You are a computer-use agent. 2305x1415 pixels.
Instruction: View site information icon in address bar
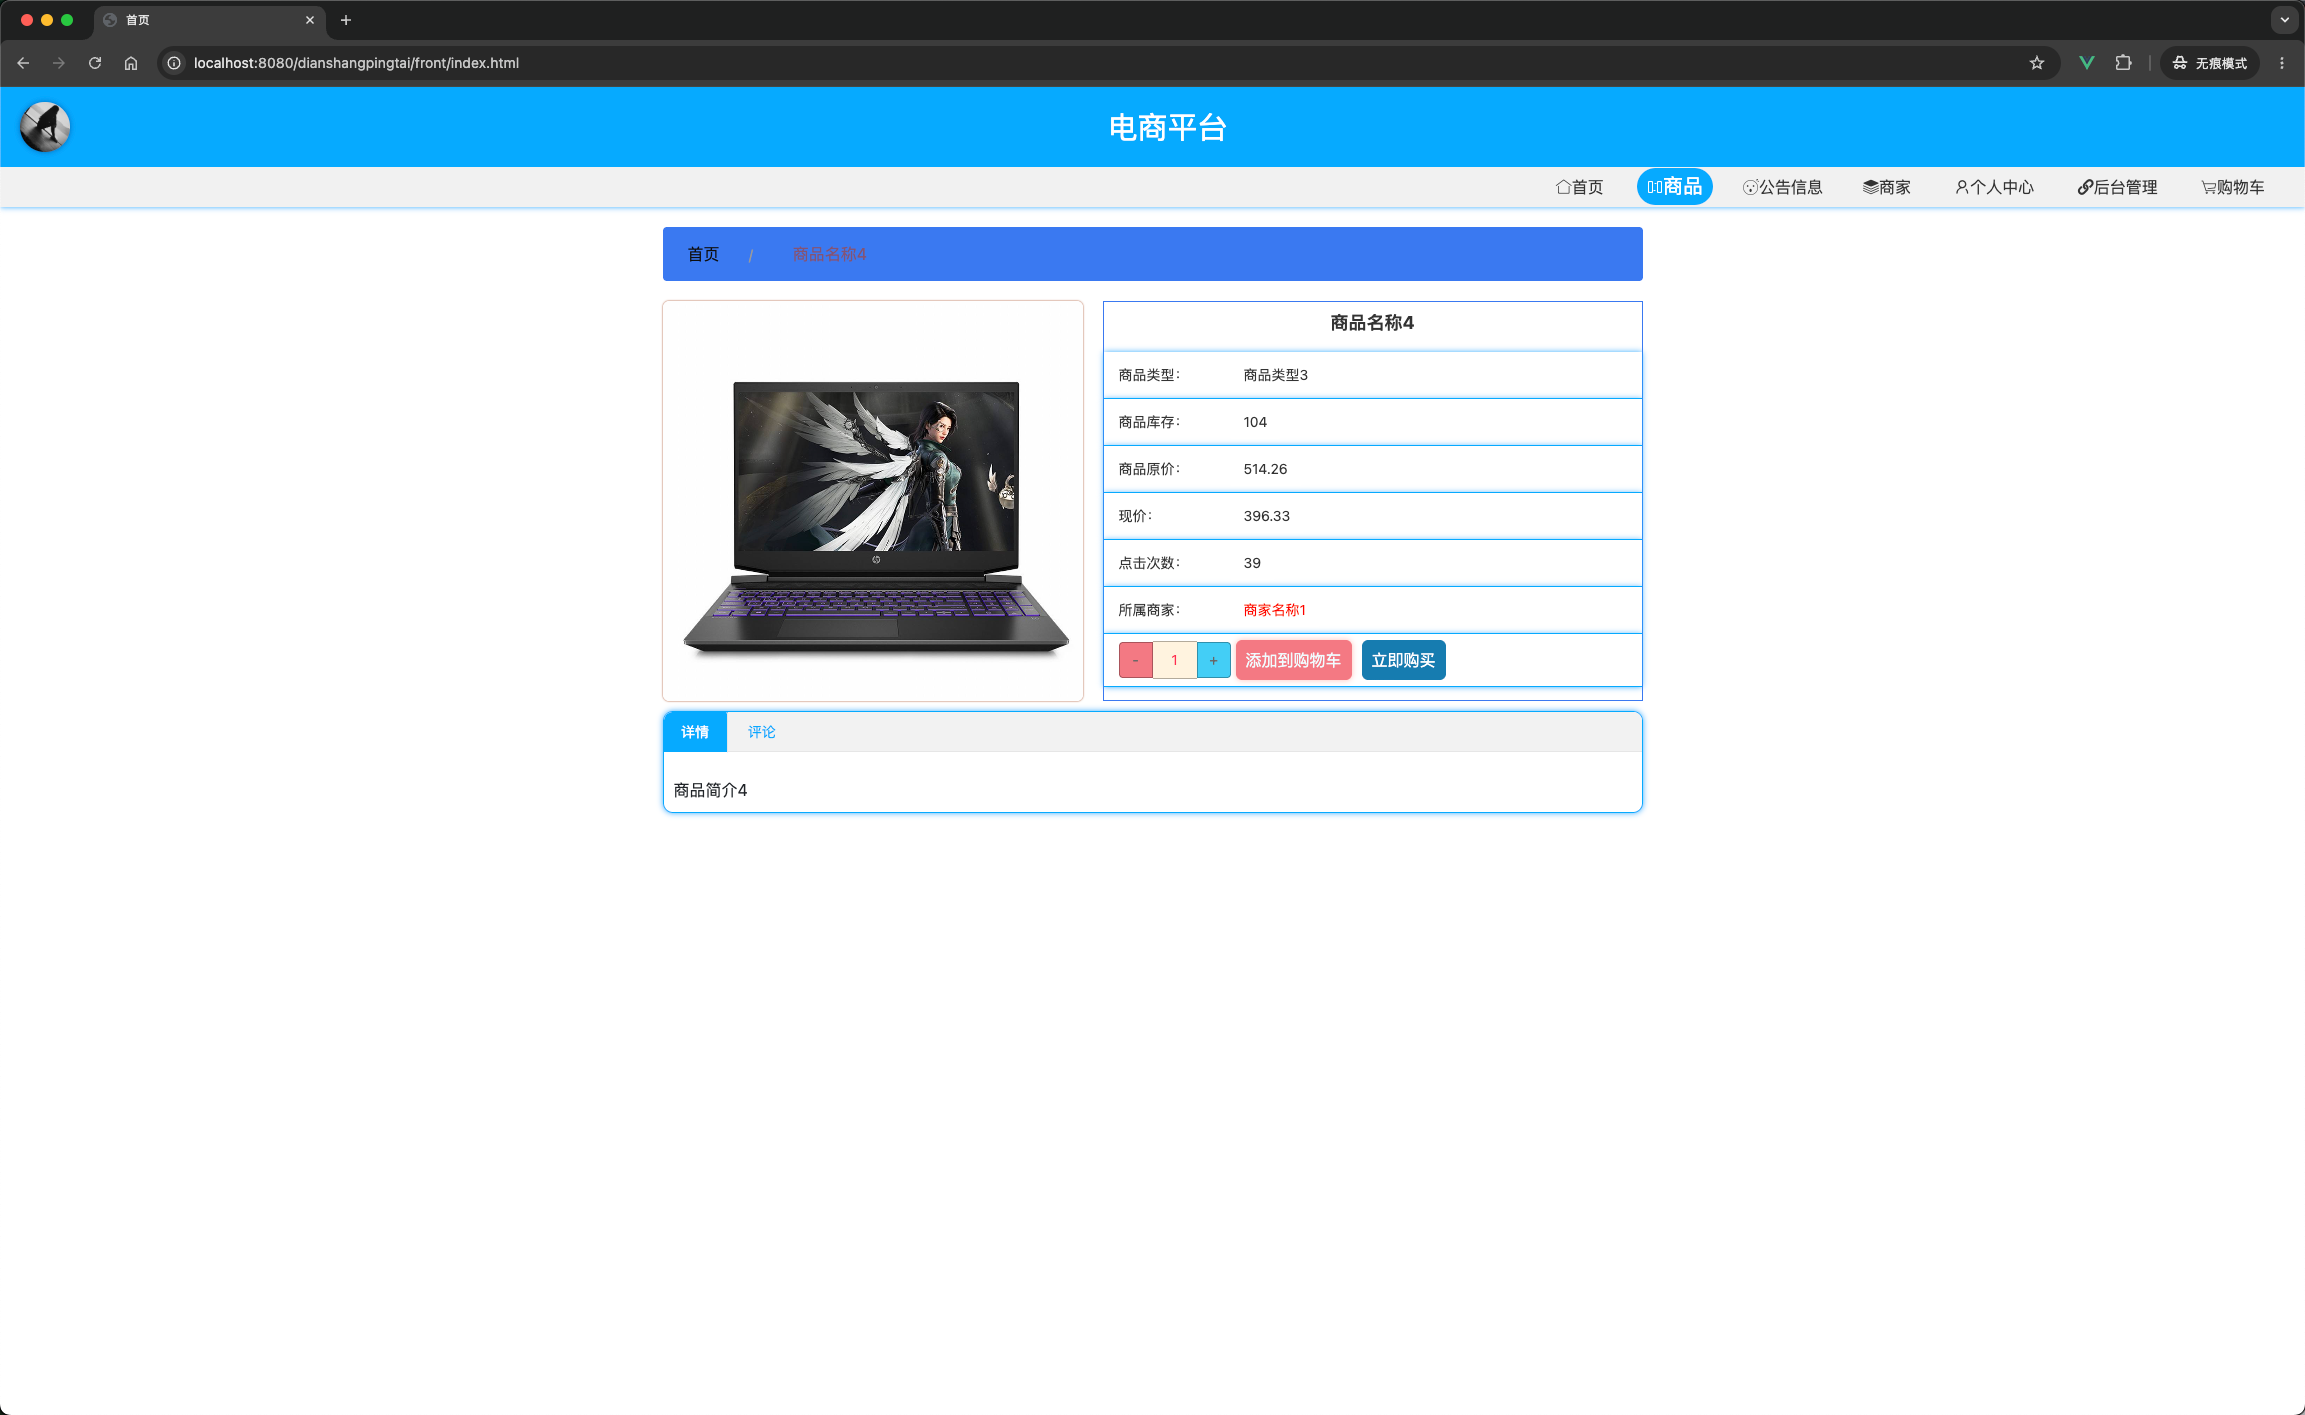[x=174, y=63]
